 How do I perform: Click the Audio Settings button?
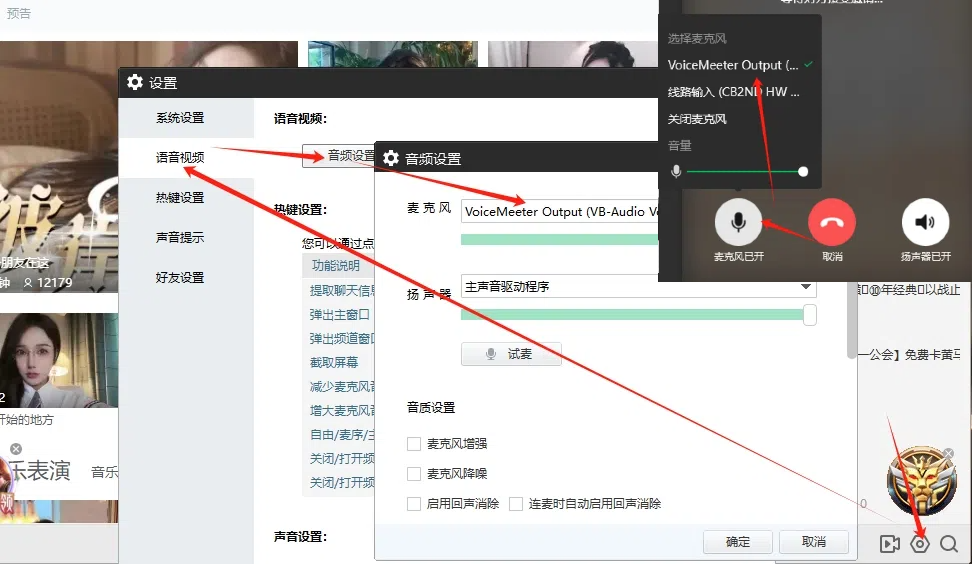(338, 156)
